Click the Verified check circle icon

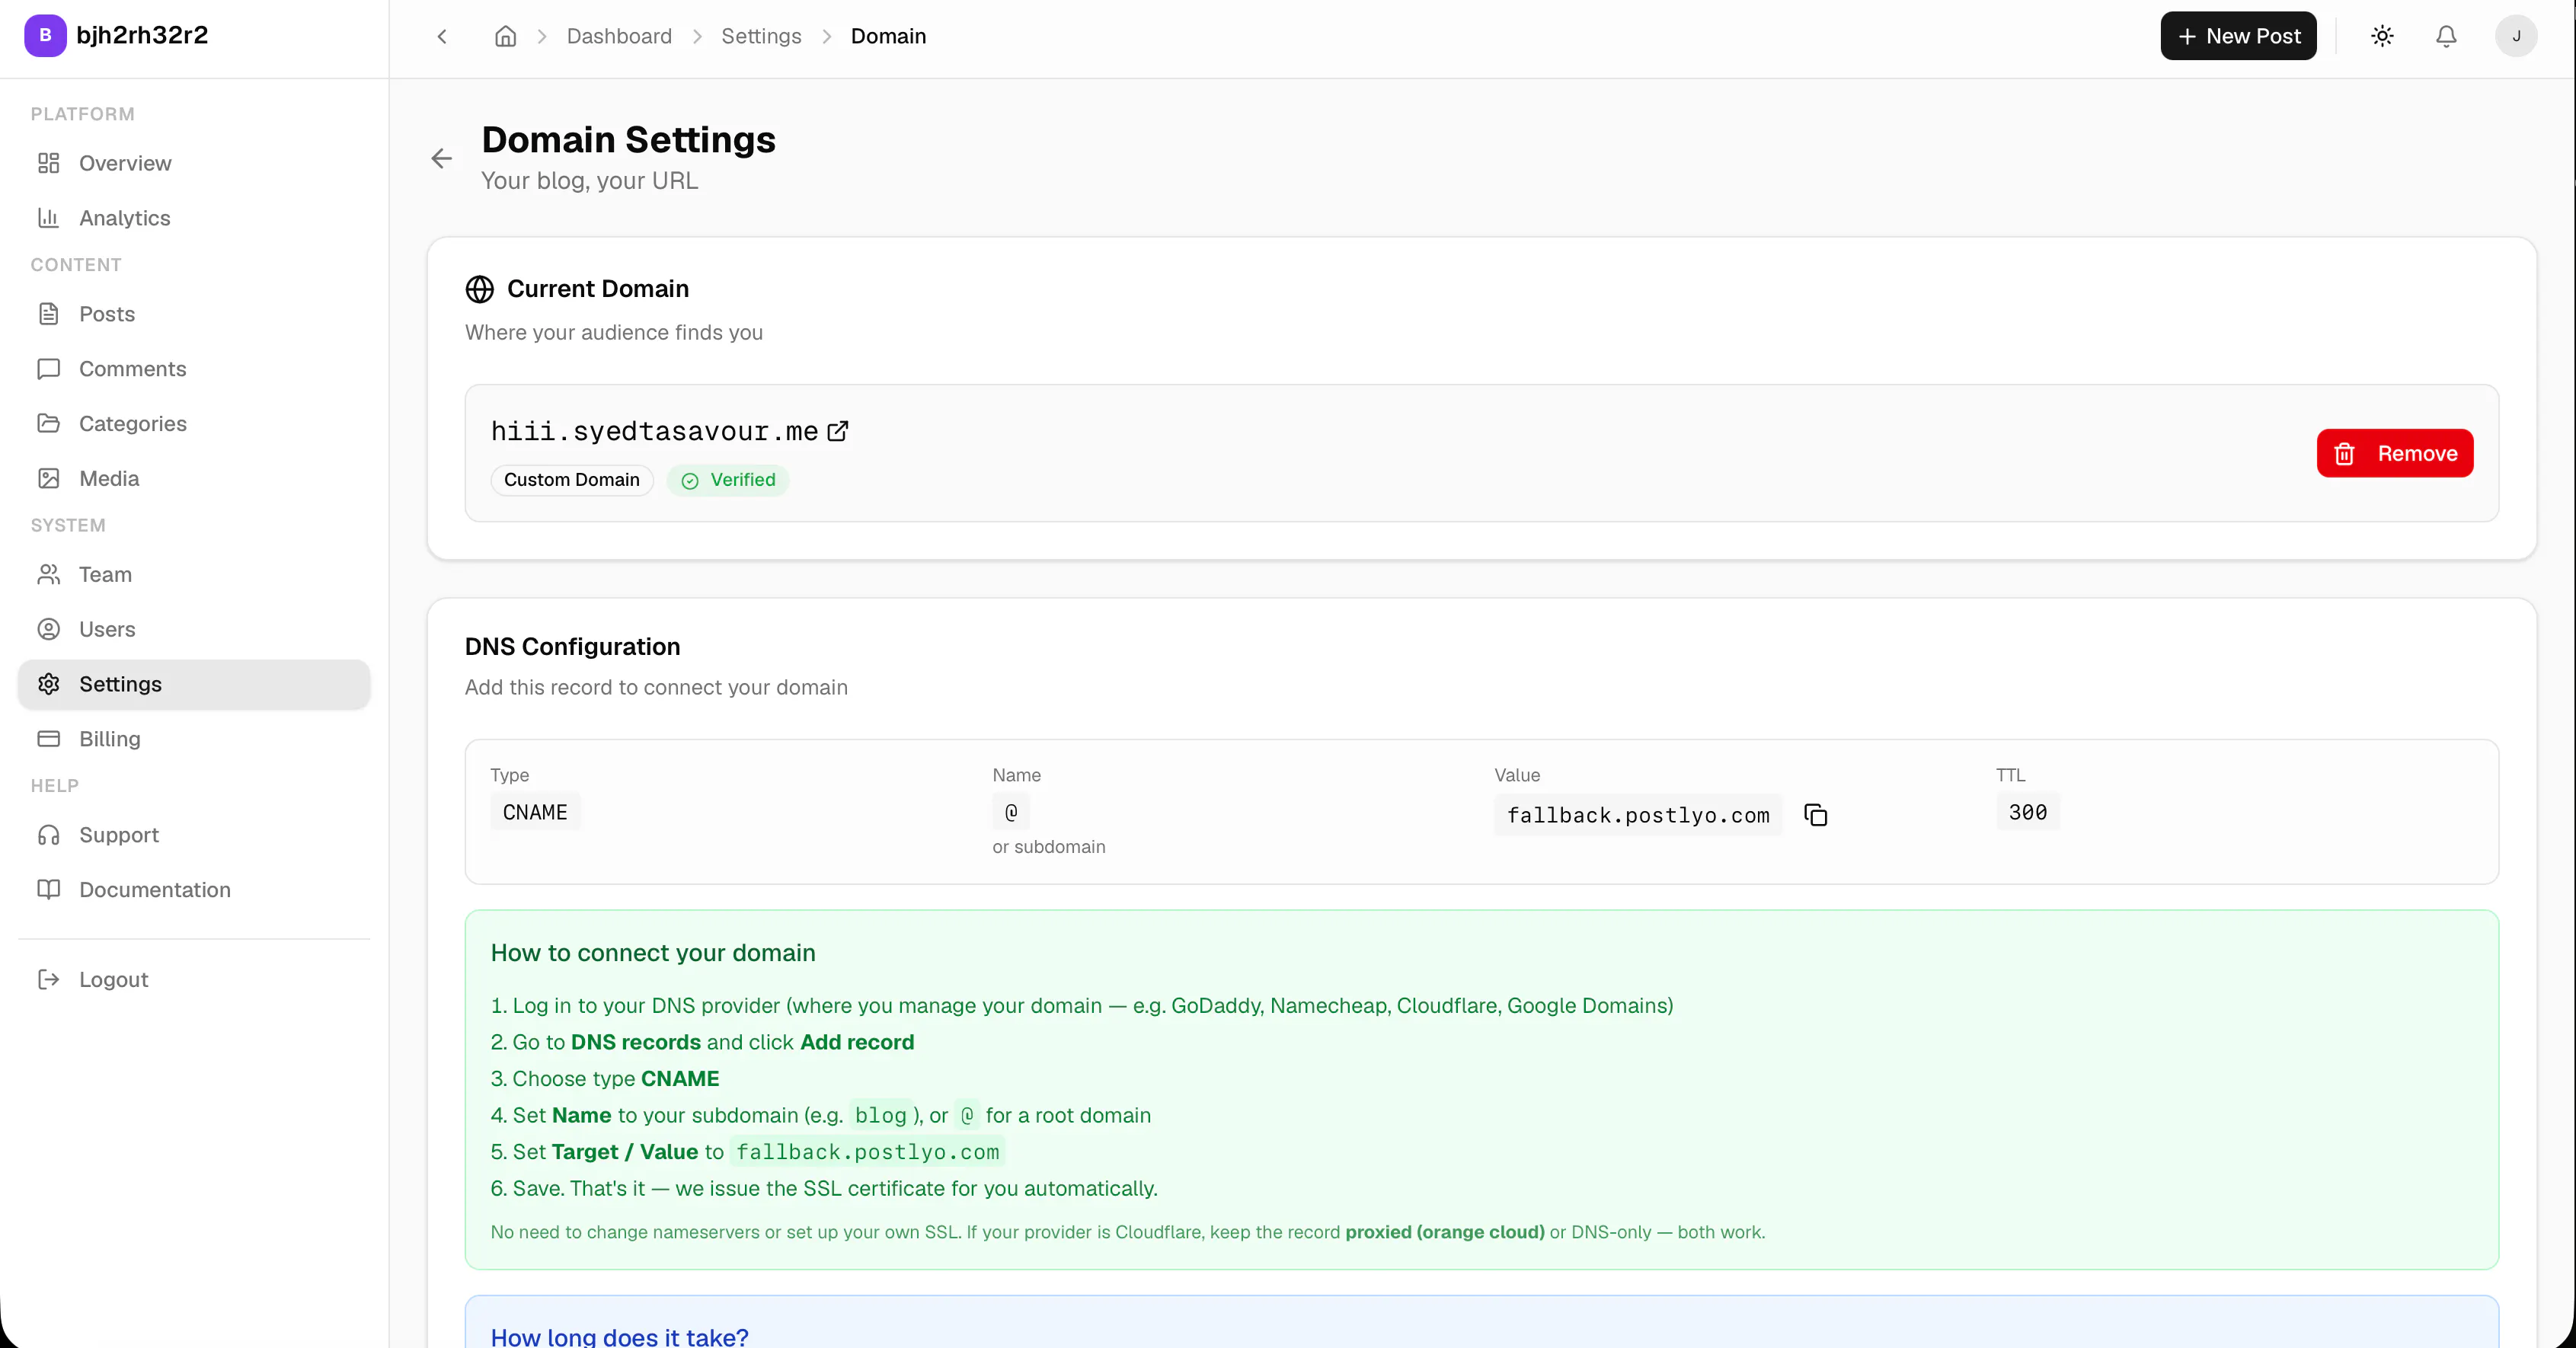click(690, 481)
